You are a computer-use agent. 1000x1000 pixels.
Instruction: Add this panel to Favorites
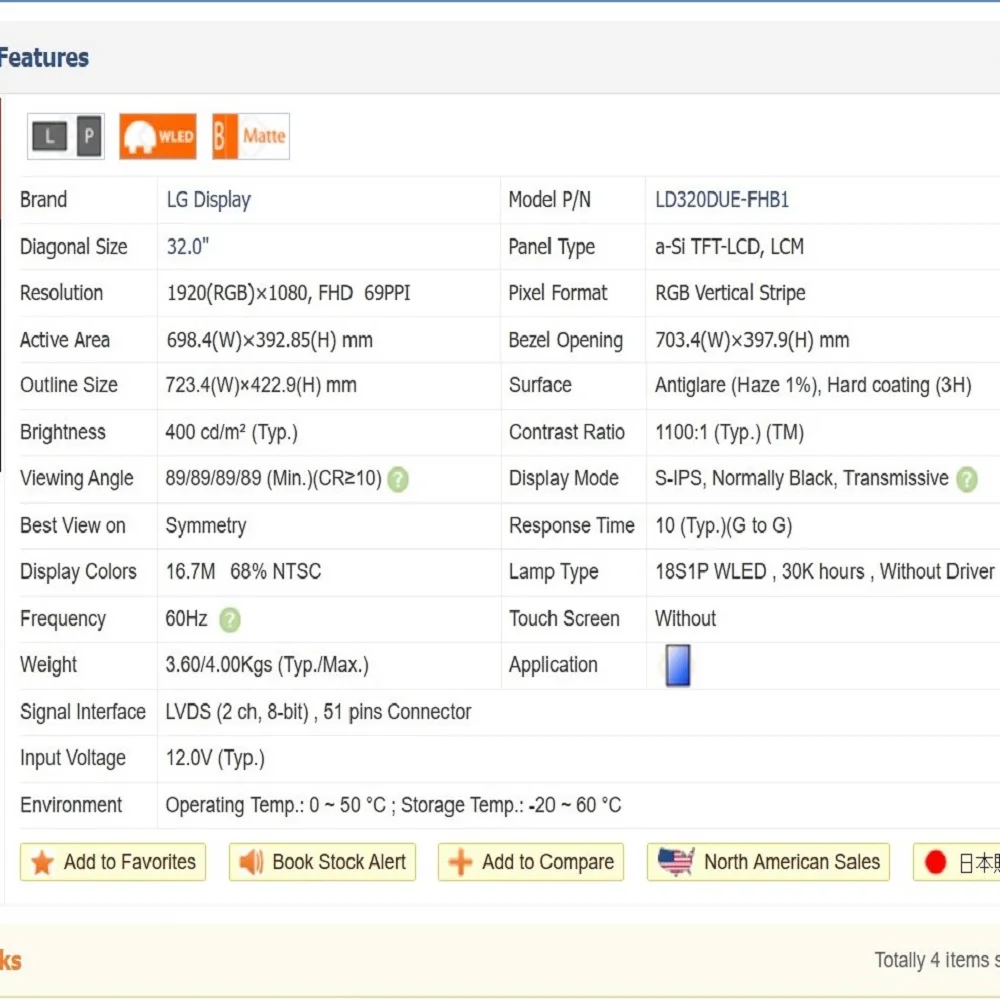click(x=113, y=862)
